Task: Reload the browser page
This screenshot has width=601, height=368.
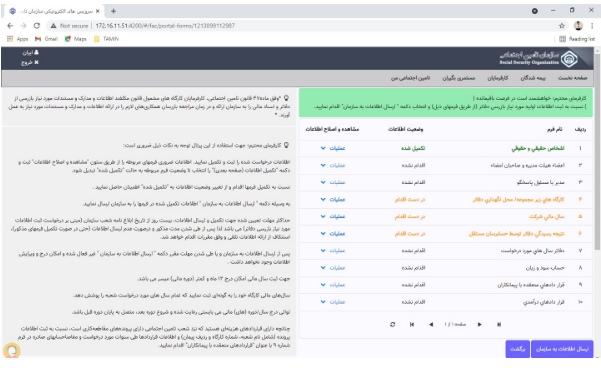Action: click(x=37, y=26)
